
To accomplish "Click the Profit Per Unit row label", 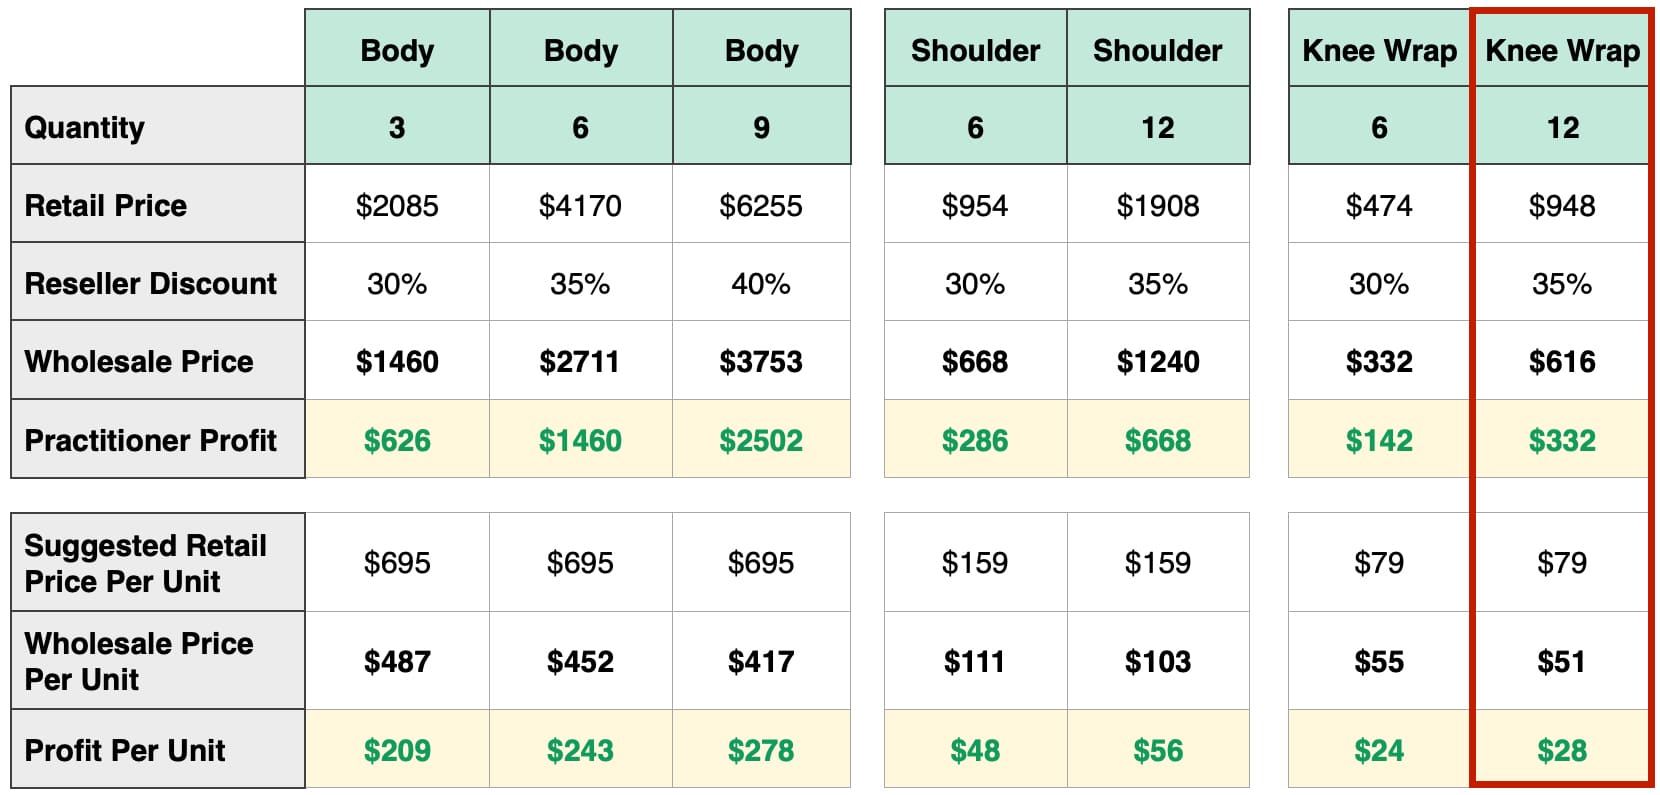I will tap(158, 749).
